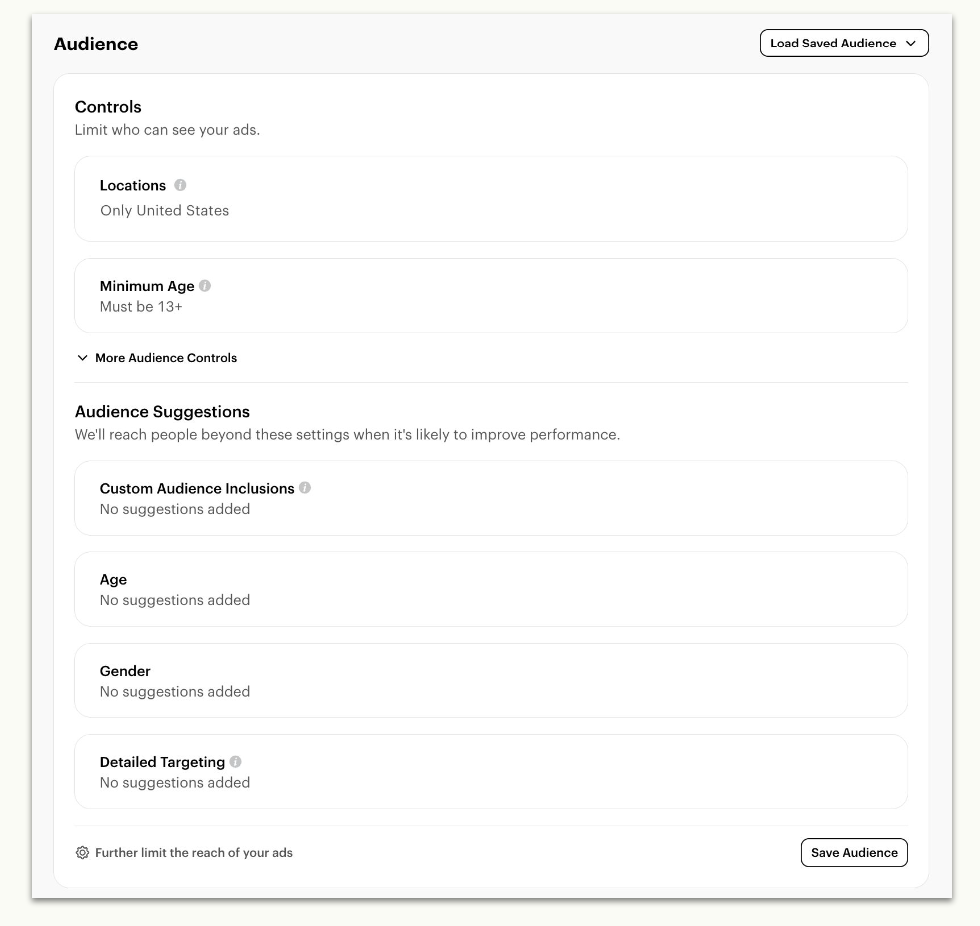Open the Locations card showing Only United States
Screen dimensions: 980x926
tap(491, 199)
